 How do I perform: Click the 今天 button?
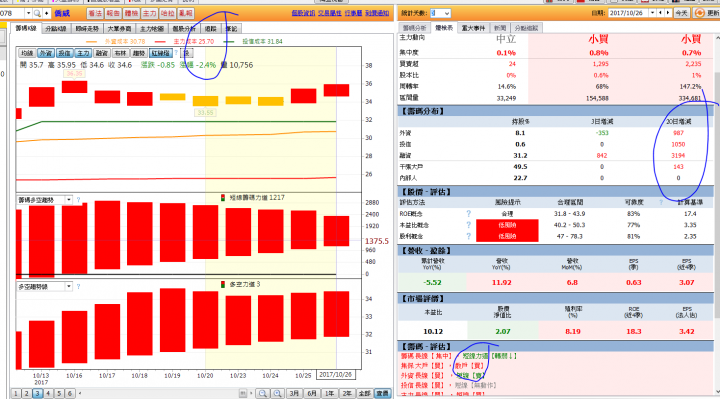pyautogui.click(x=681, y=13)
